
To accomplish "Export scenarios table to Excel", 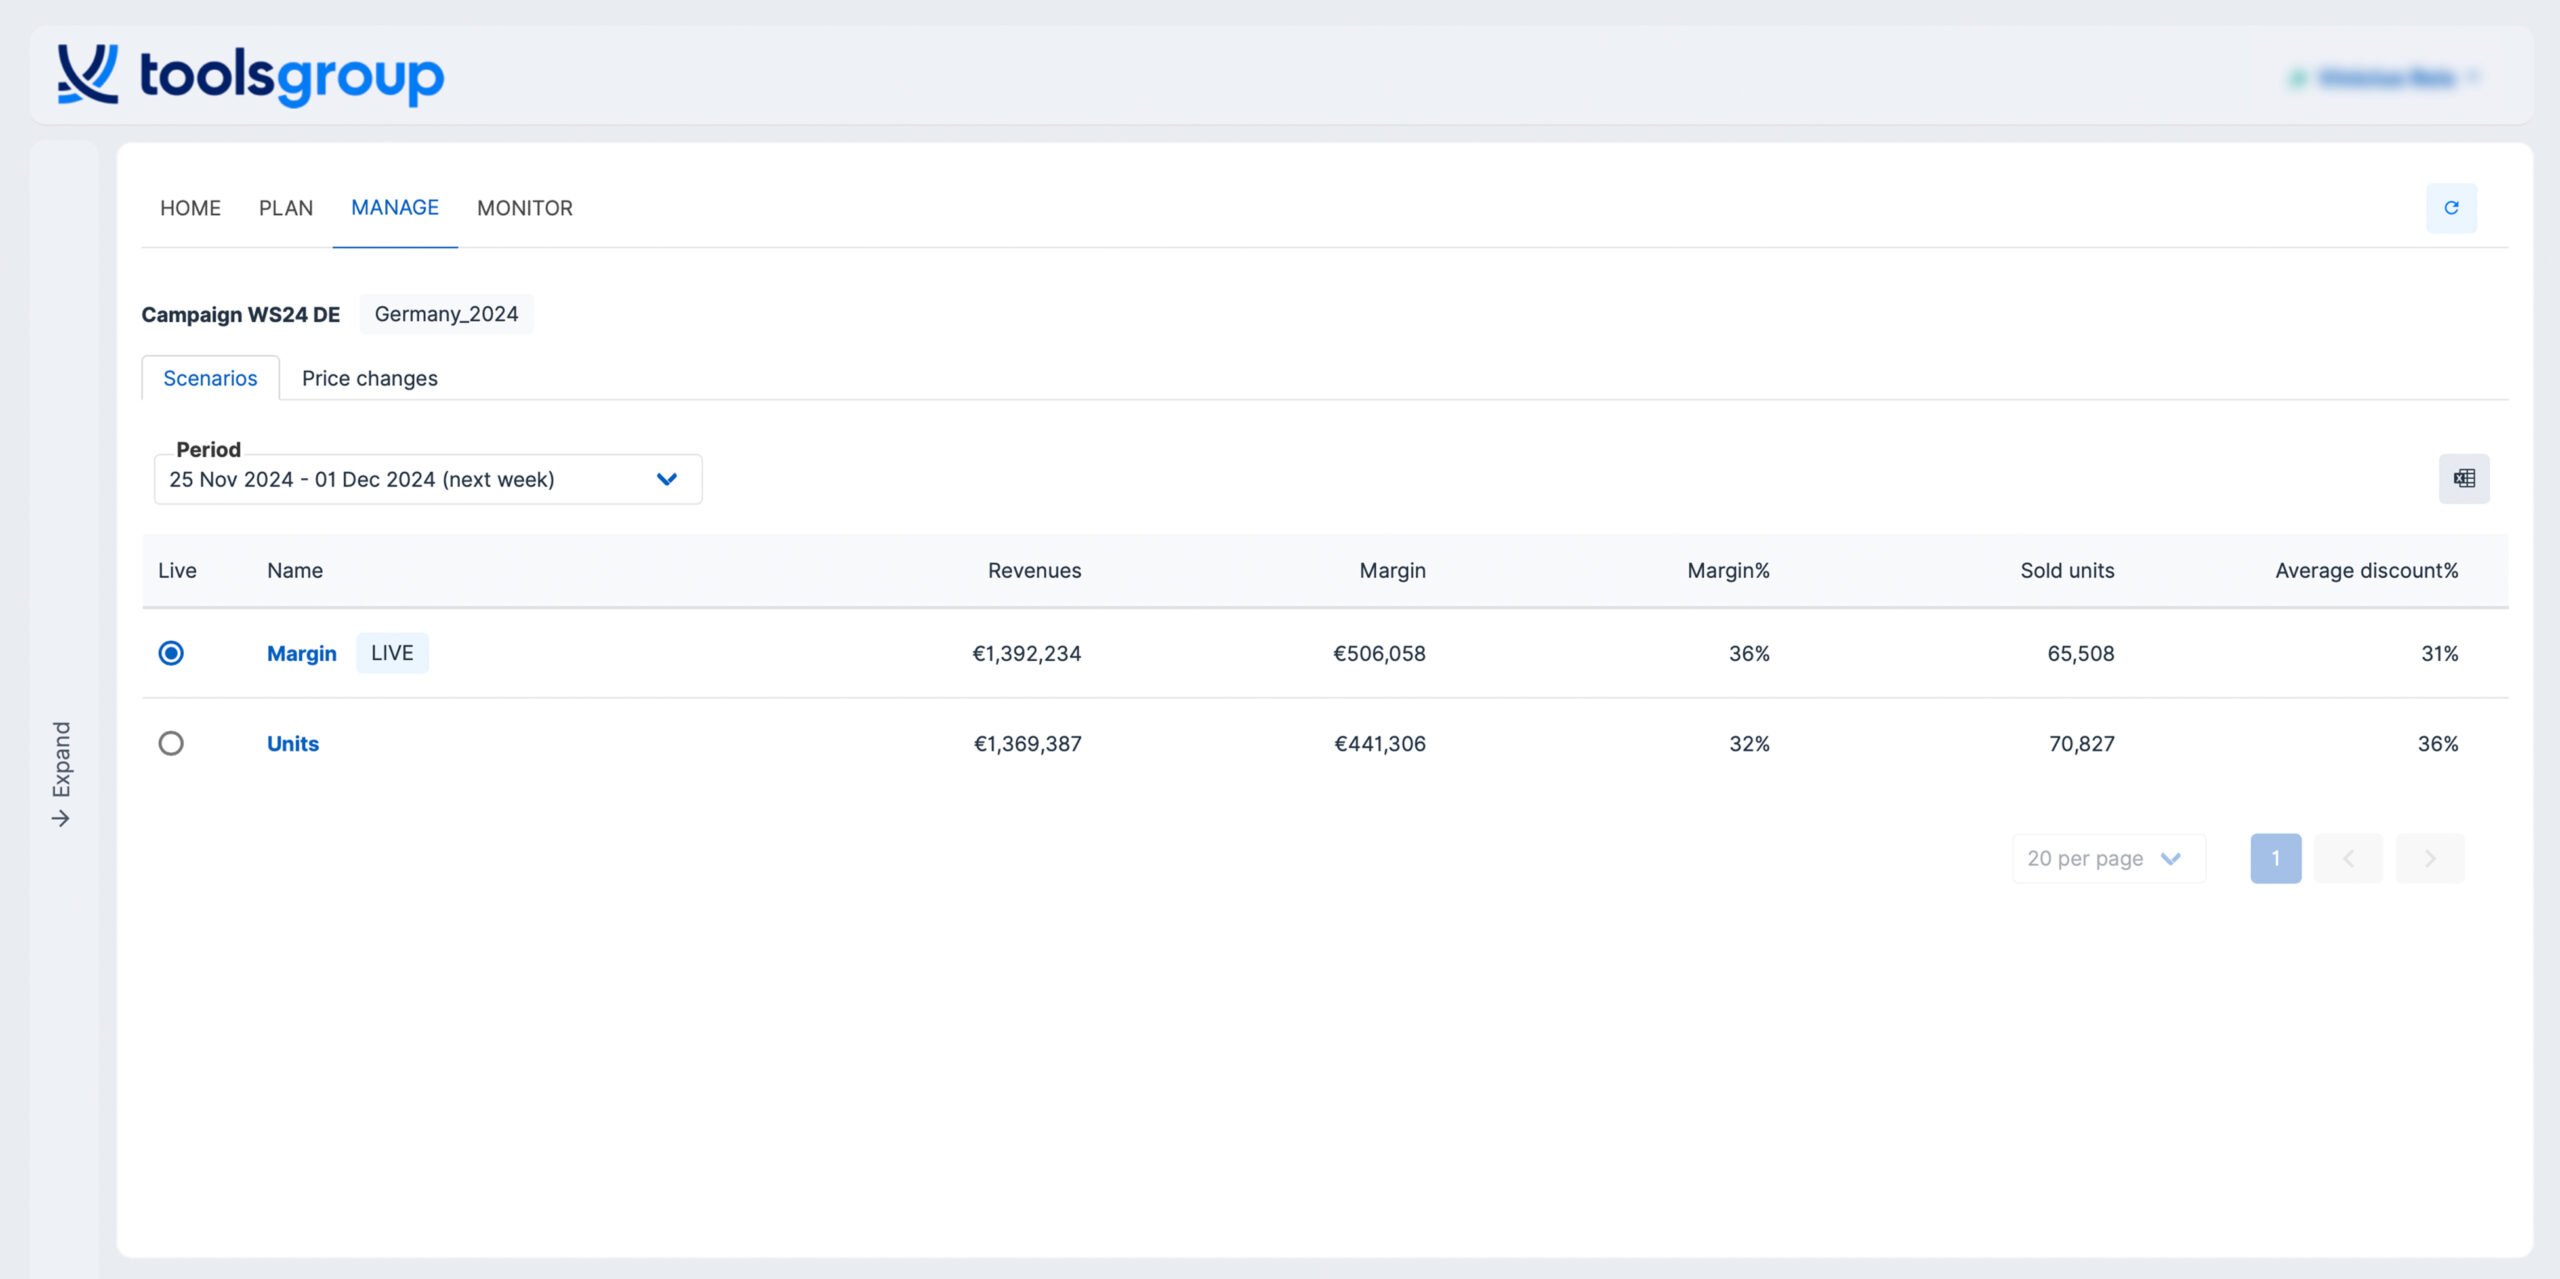I will (2464, 479).
